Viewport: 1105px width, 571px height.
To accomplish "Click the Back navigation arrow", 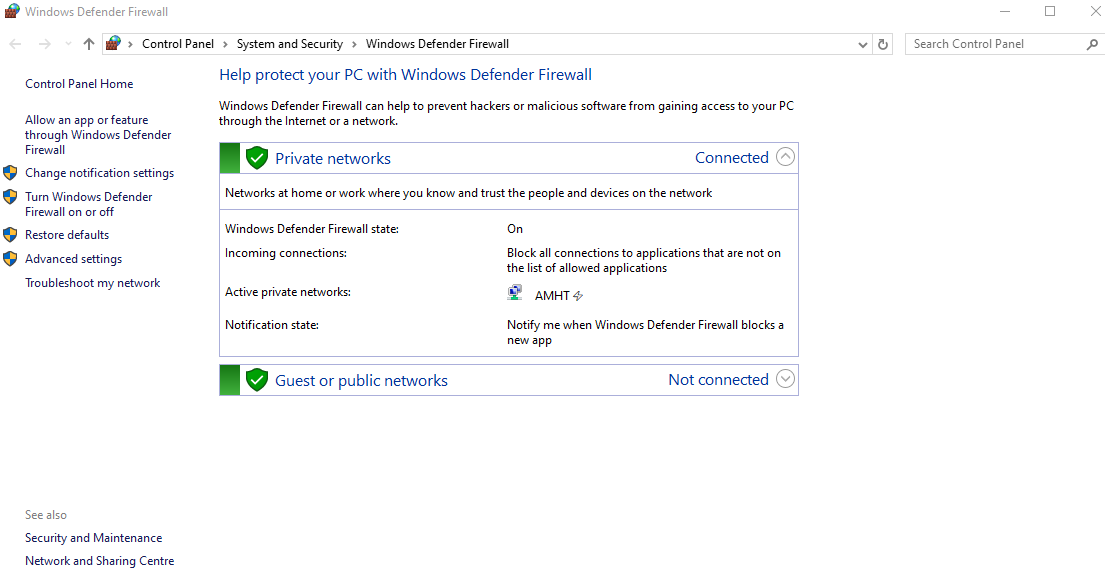I will 15,44.
